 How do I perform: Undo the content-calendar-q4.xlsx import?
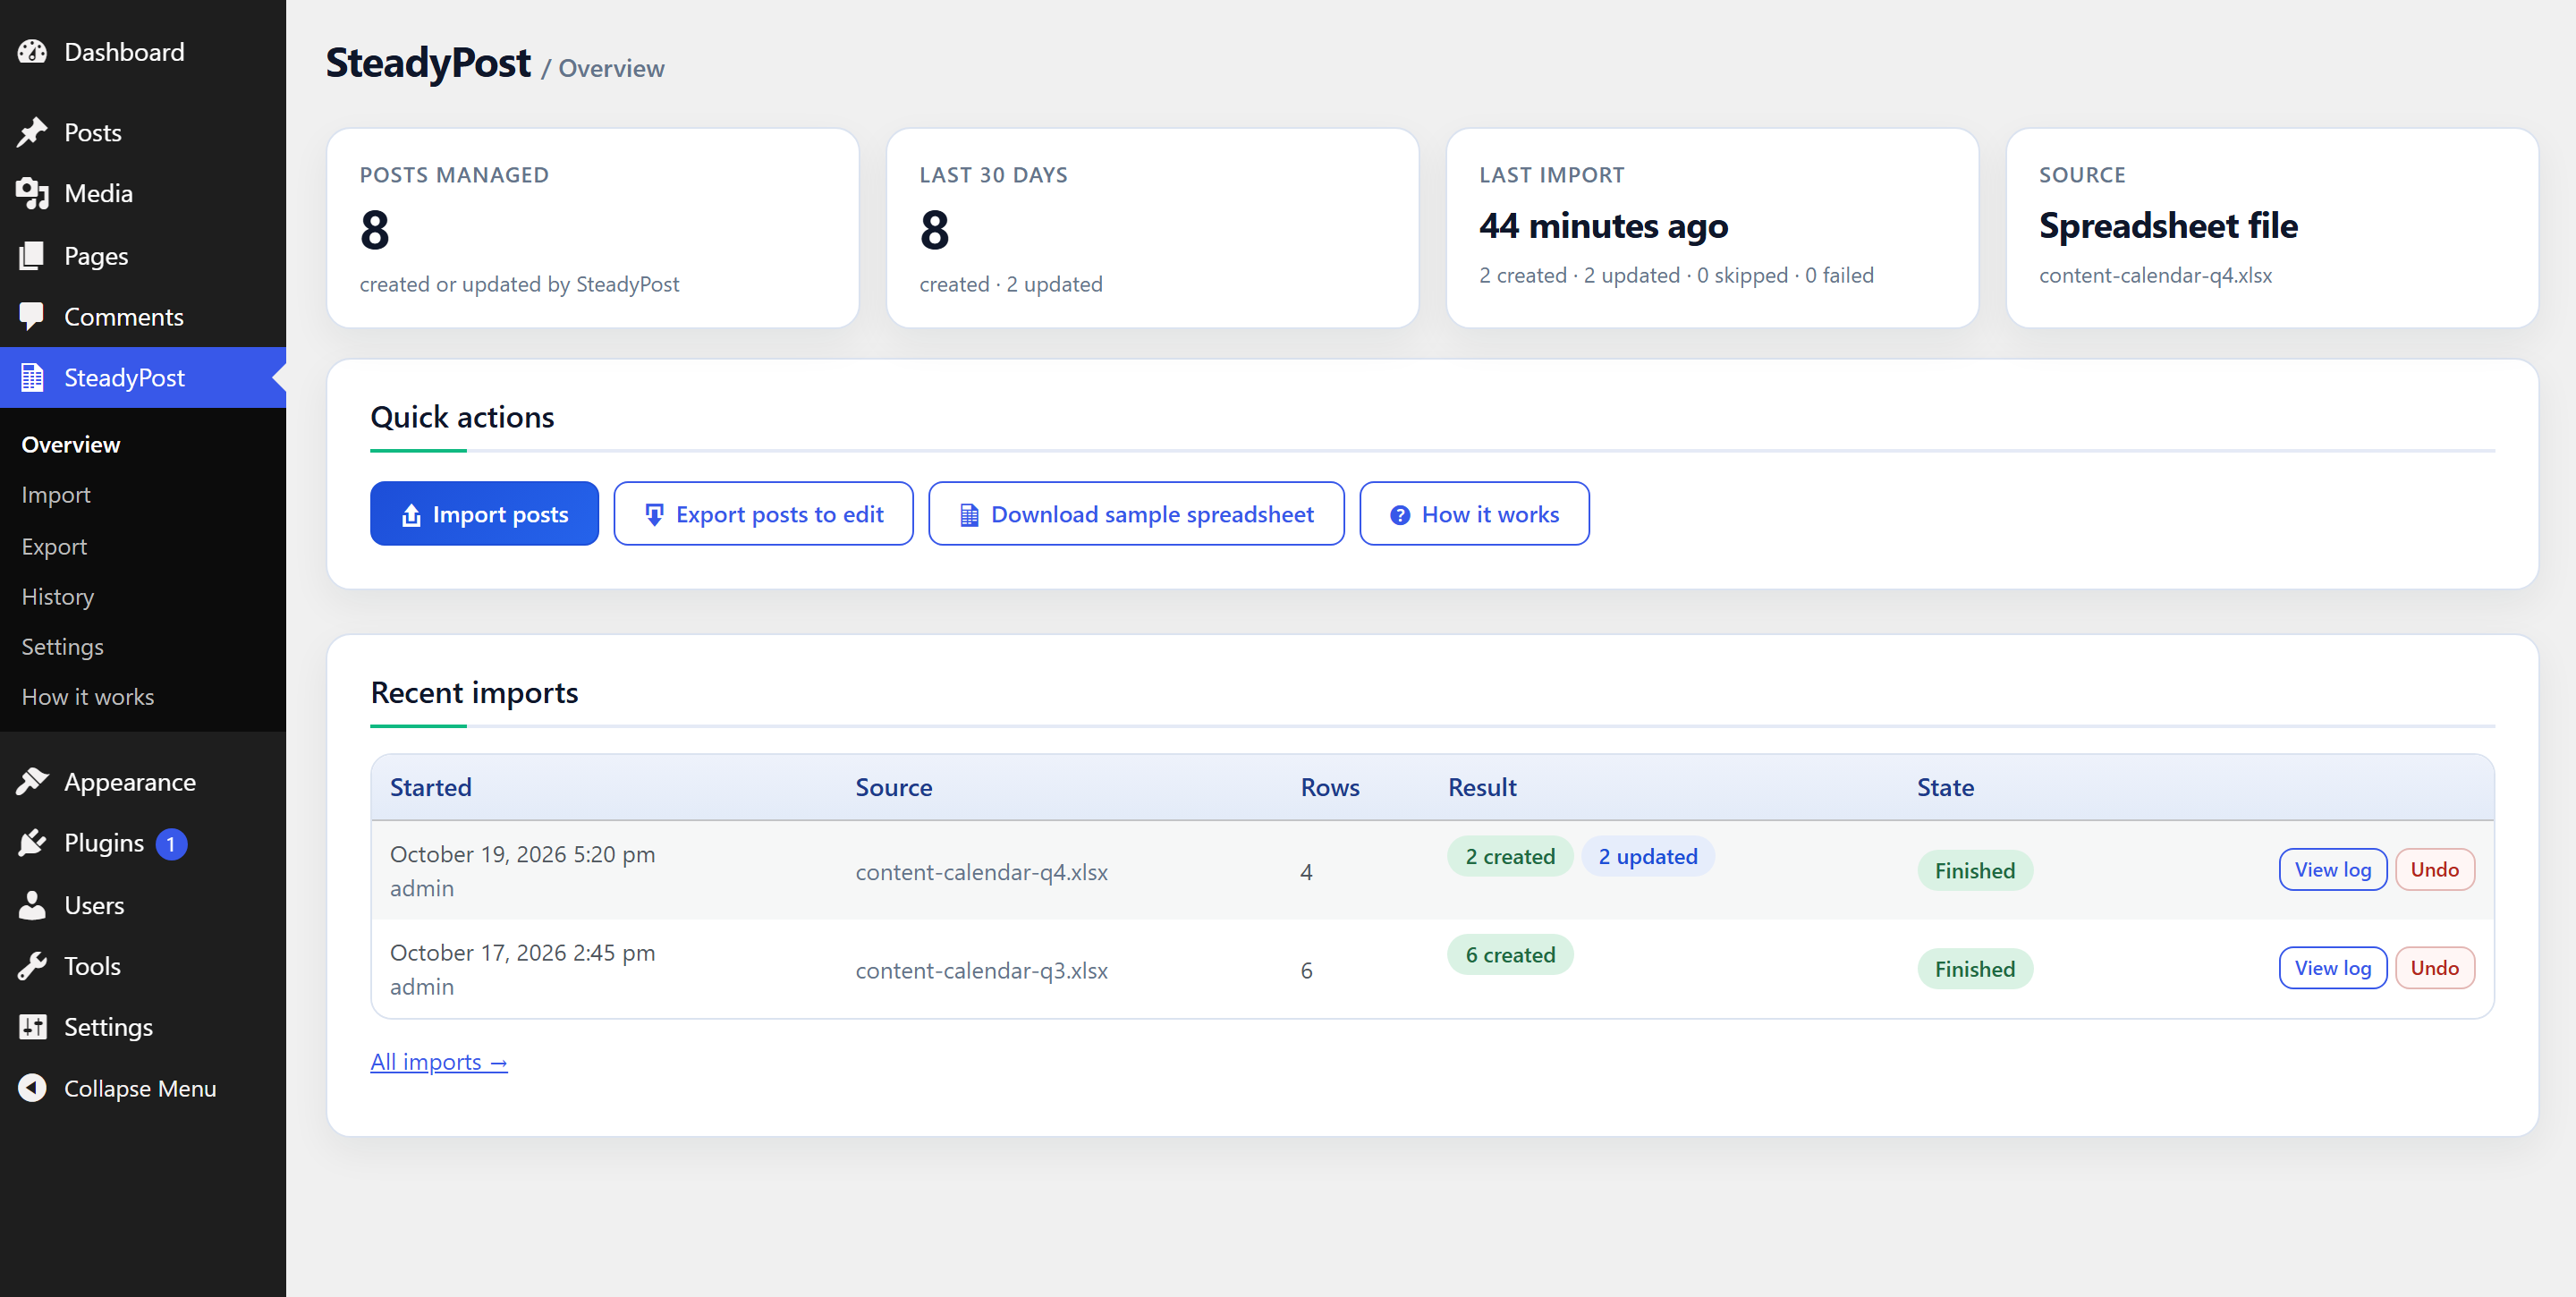tap(2434, 870)
